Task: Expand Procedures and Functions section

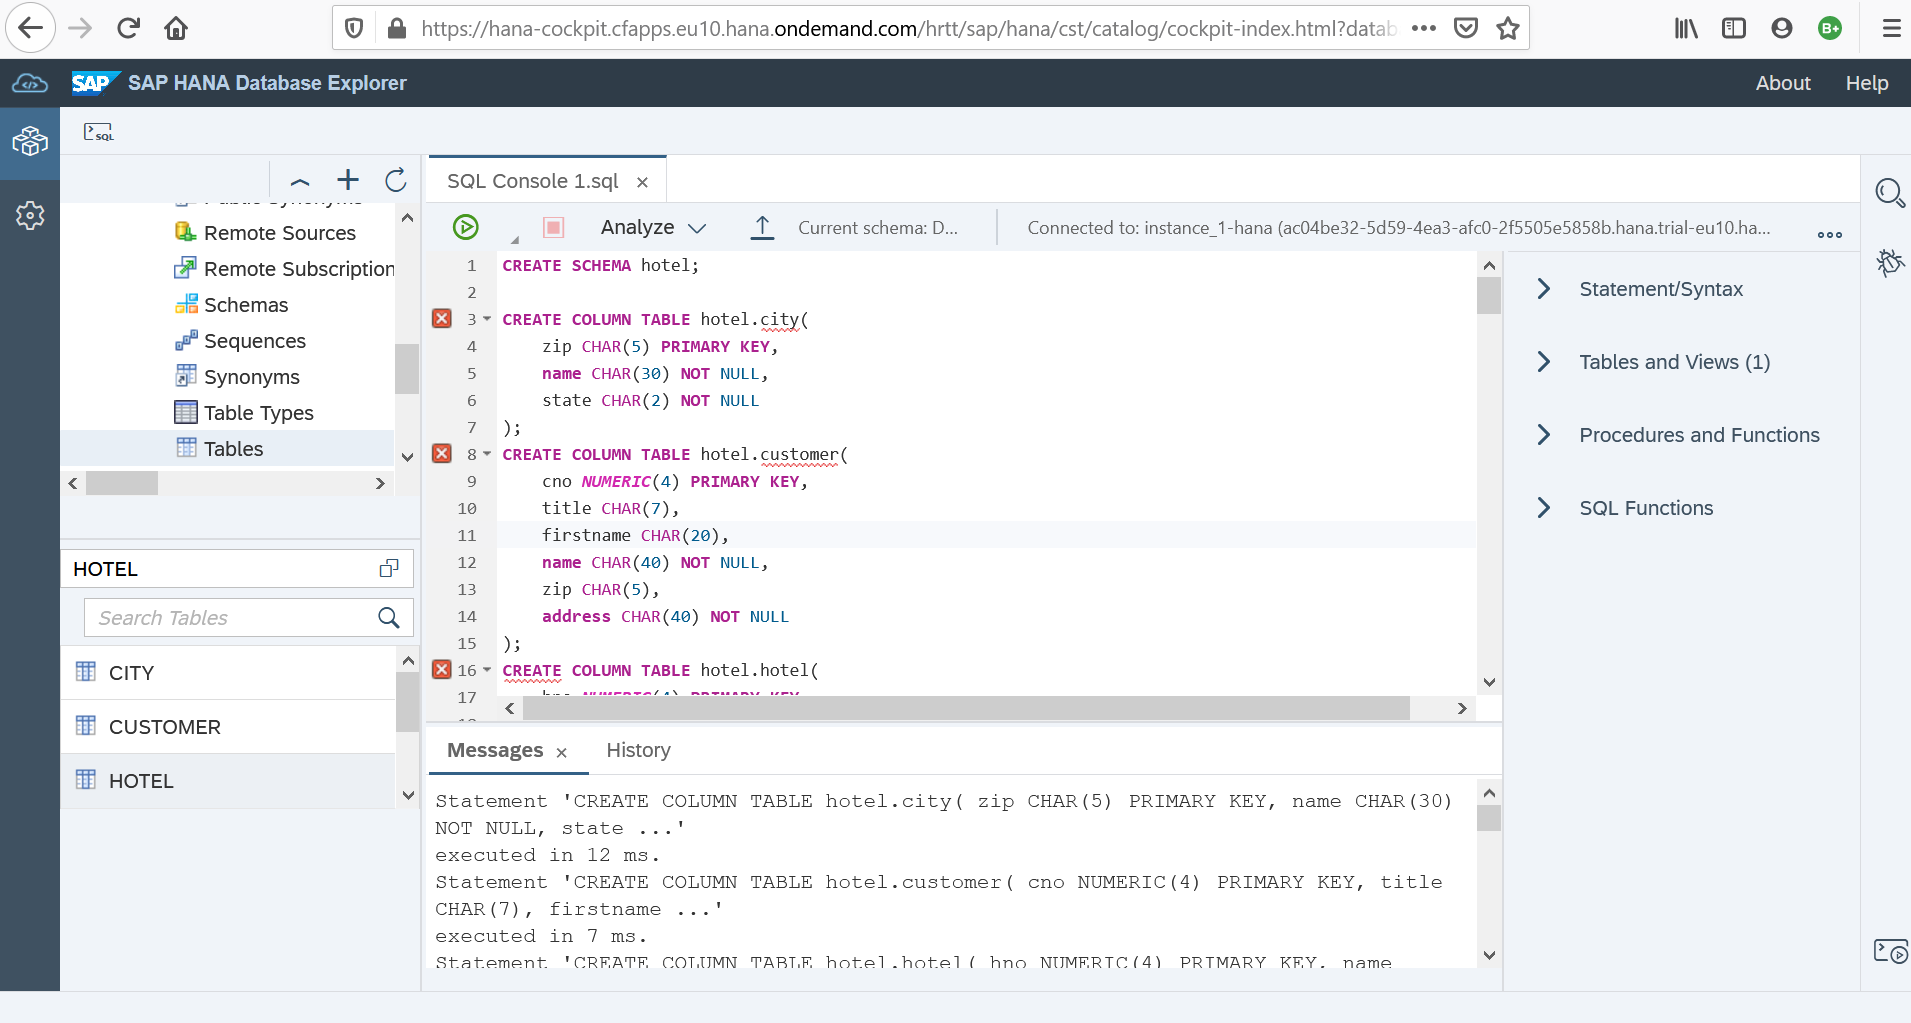Action: (1544, 435)
